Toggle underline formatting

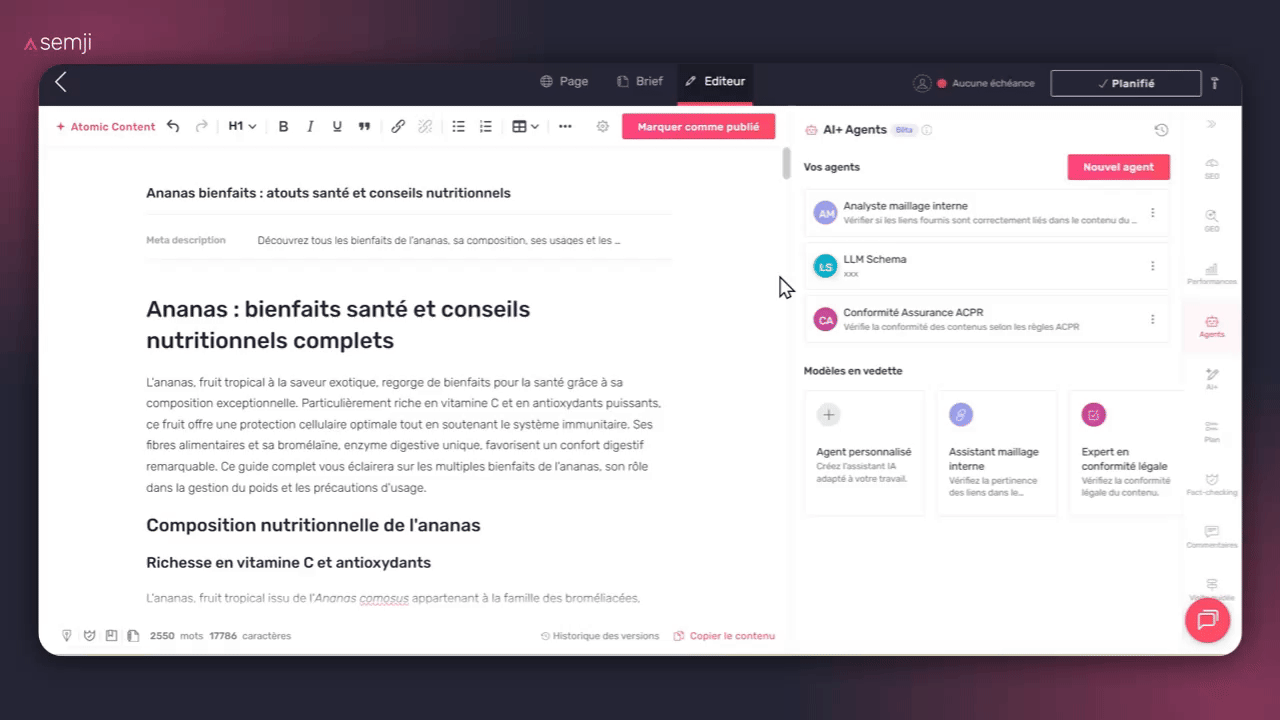click(337, 126)
